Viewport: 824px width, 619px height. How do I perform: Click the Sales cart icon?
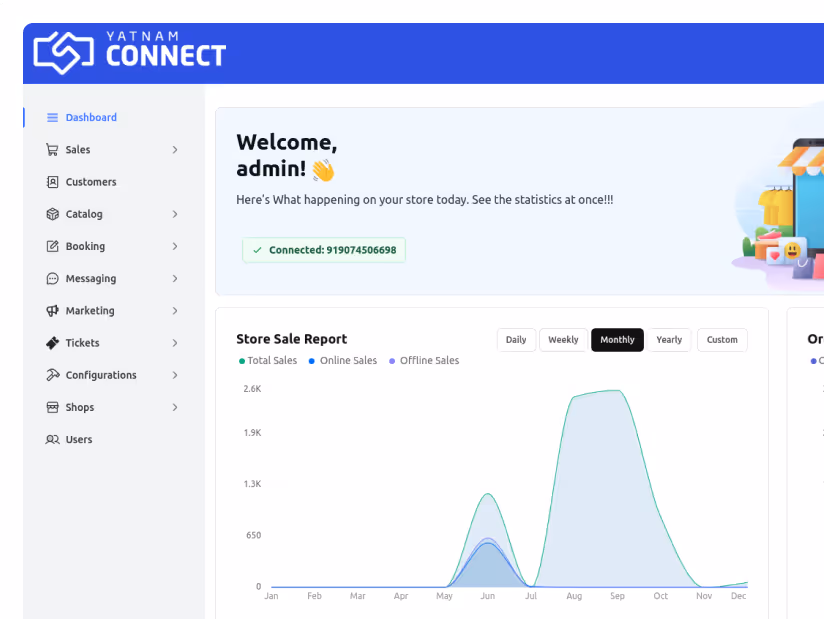tap(52, 149)
